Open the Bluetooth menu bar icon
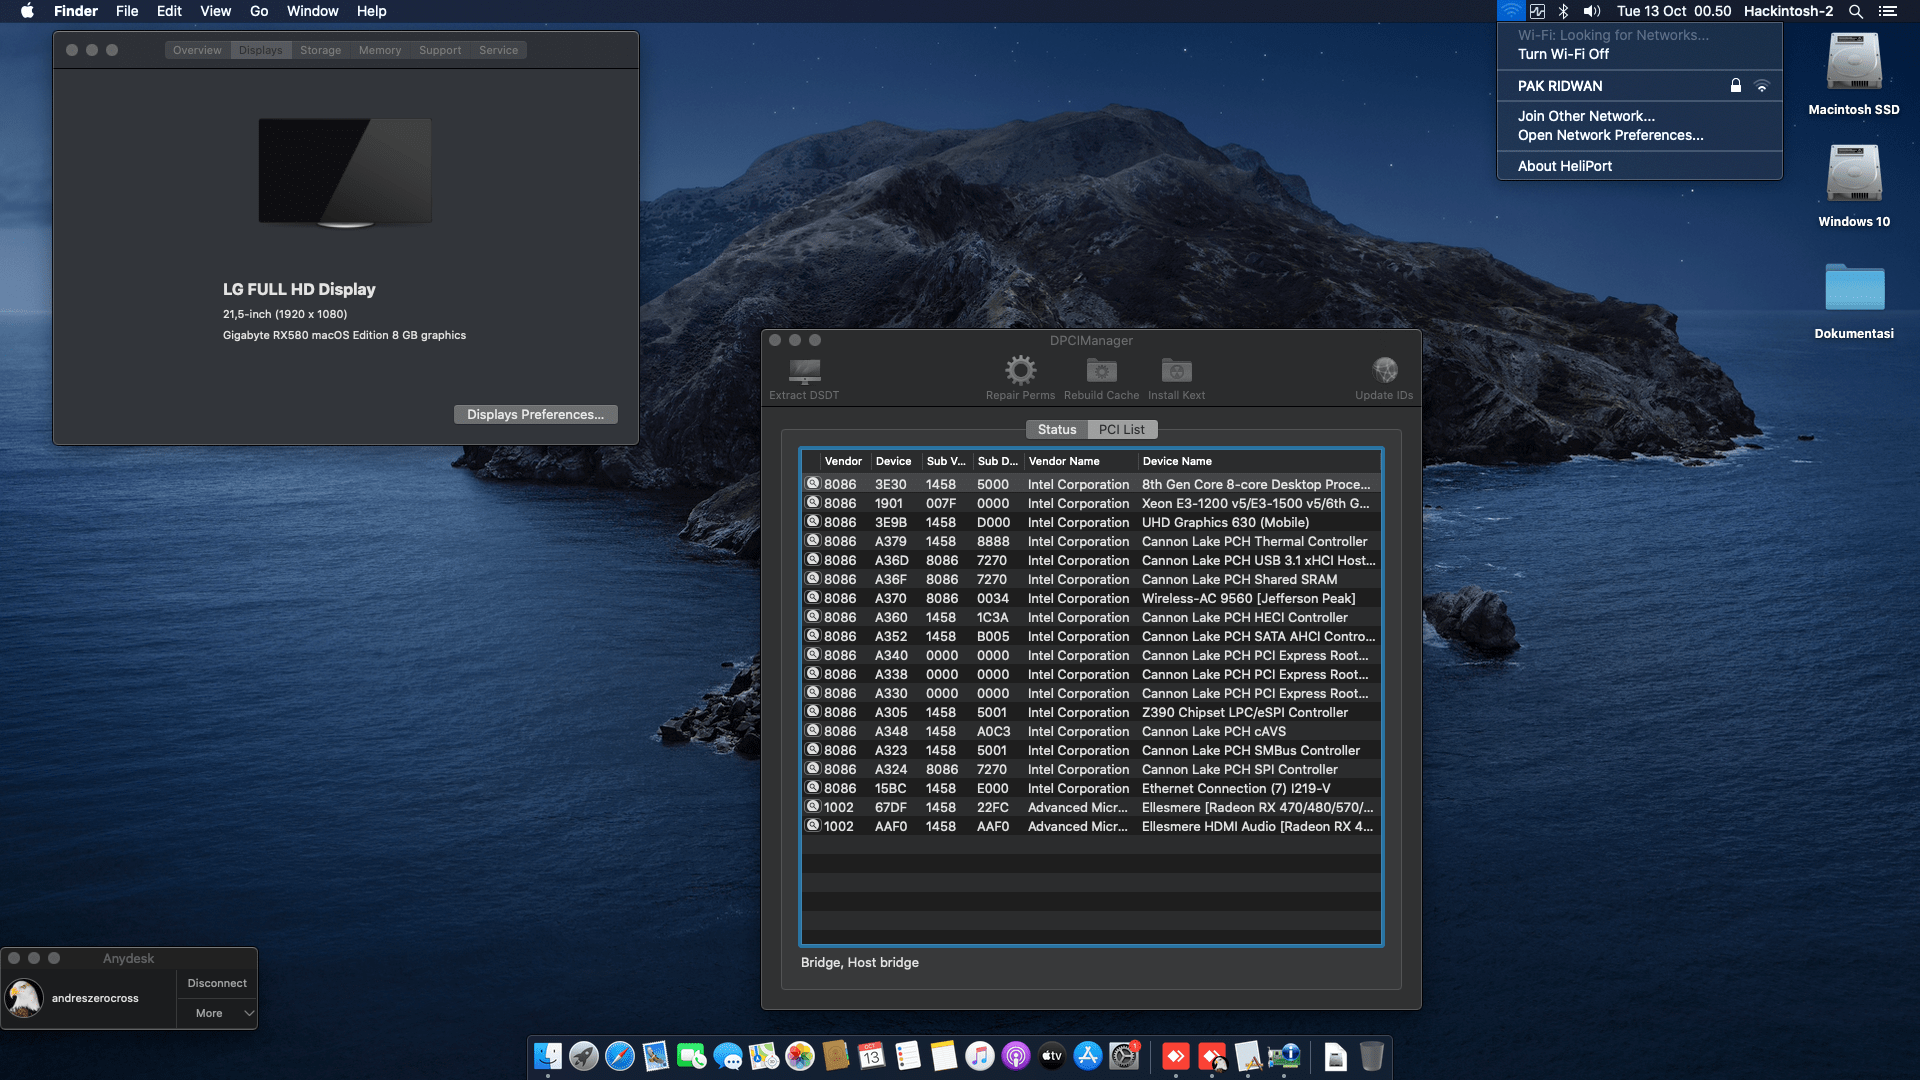The image size is (1920, 1080). [x=1563, y=11]
